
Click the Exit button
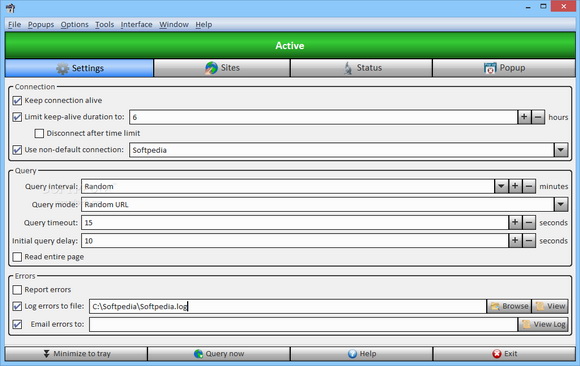(504, 354)
